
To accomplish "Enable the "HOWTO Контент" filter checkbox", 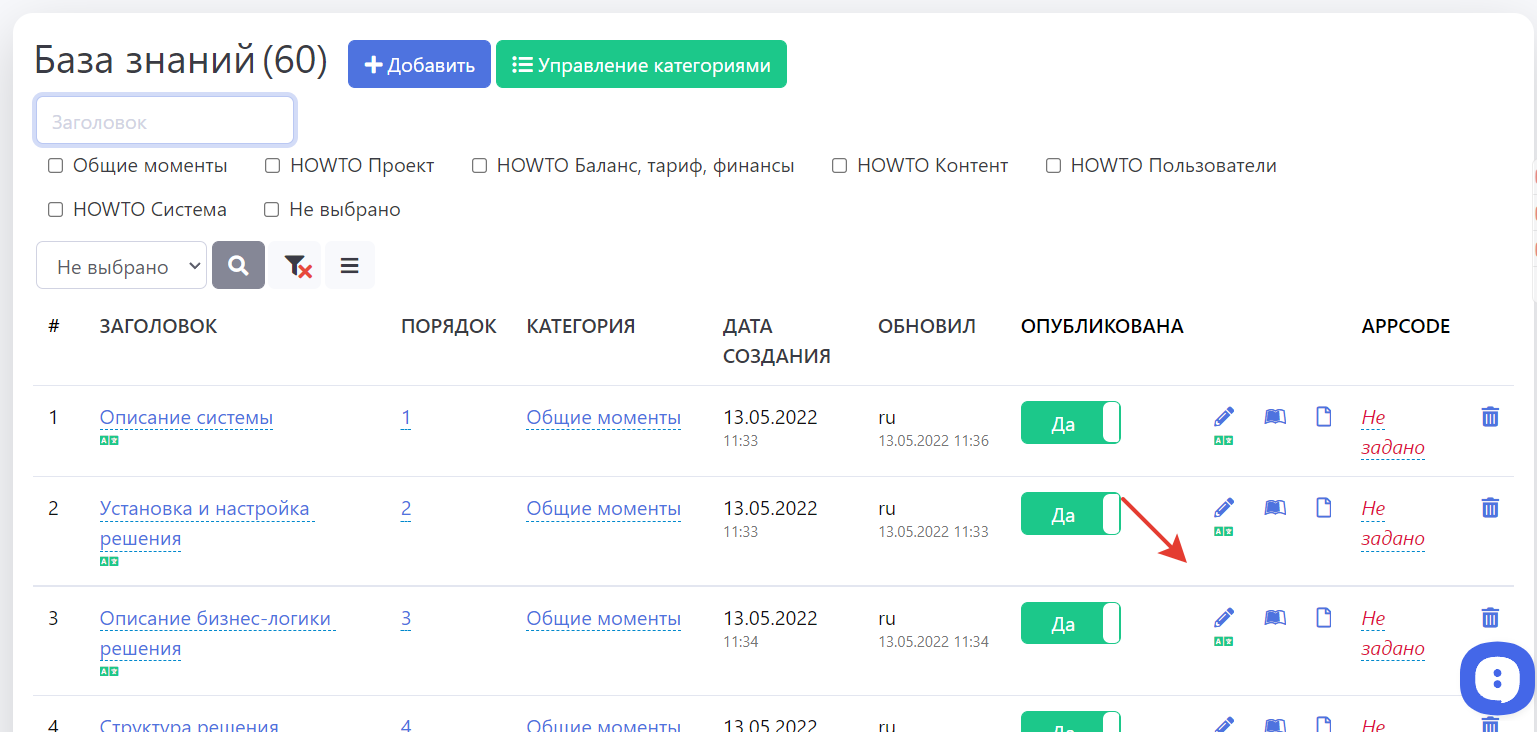I will coord(840,166).
